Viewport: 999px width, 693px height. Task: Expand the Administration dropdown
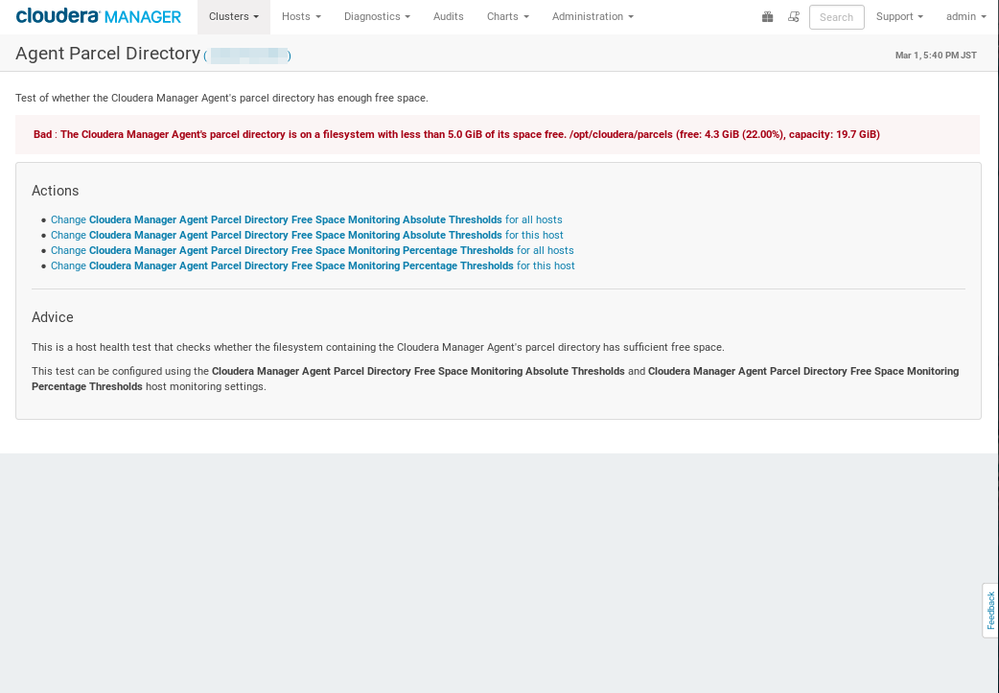(x=592, y=16)
